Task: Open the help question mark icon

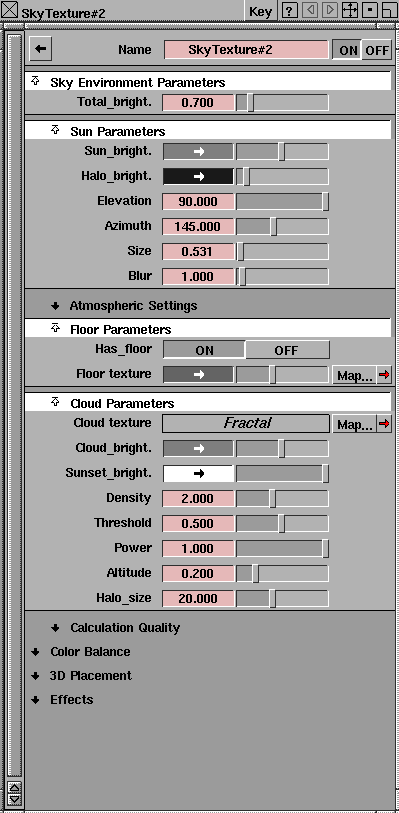Action: click(290, 11)
